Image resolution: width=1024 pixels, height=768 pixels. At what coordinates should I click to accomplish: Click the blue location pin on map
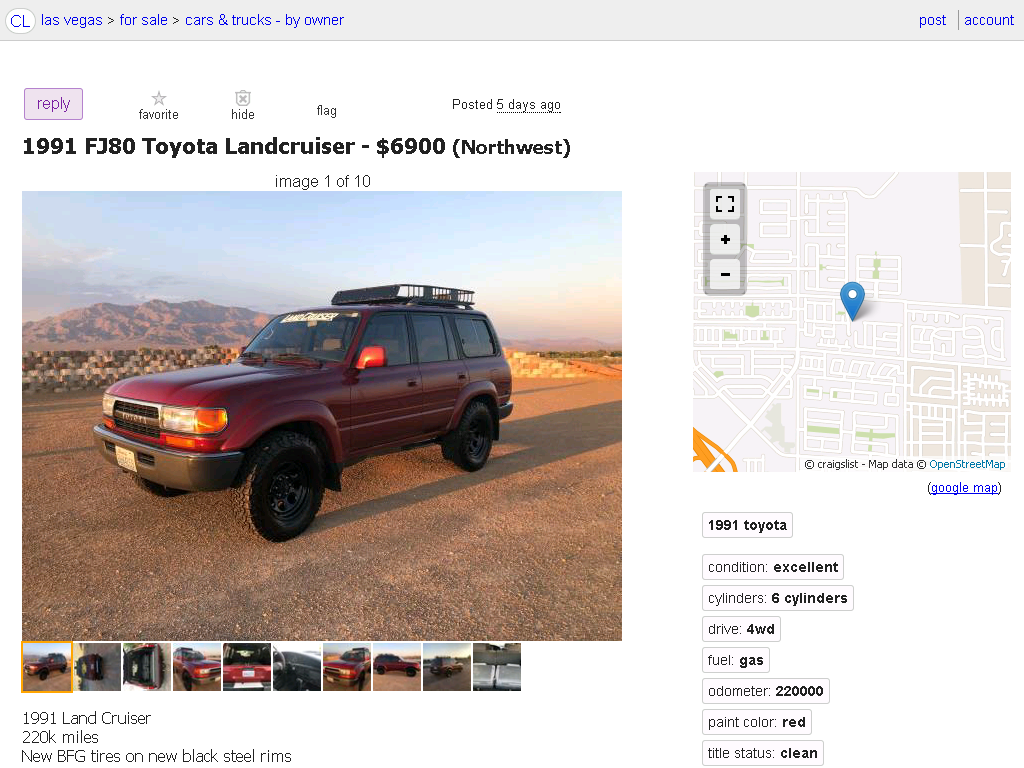[852, 300]
